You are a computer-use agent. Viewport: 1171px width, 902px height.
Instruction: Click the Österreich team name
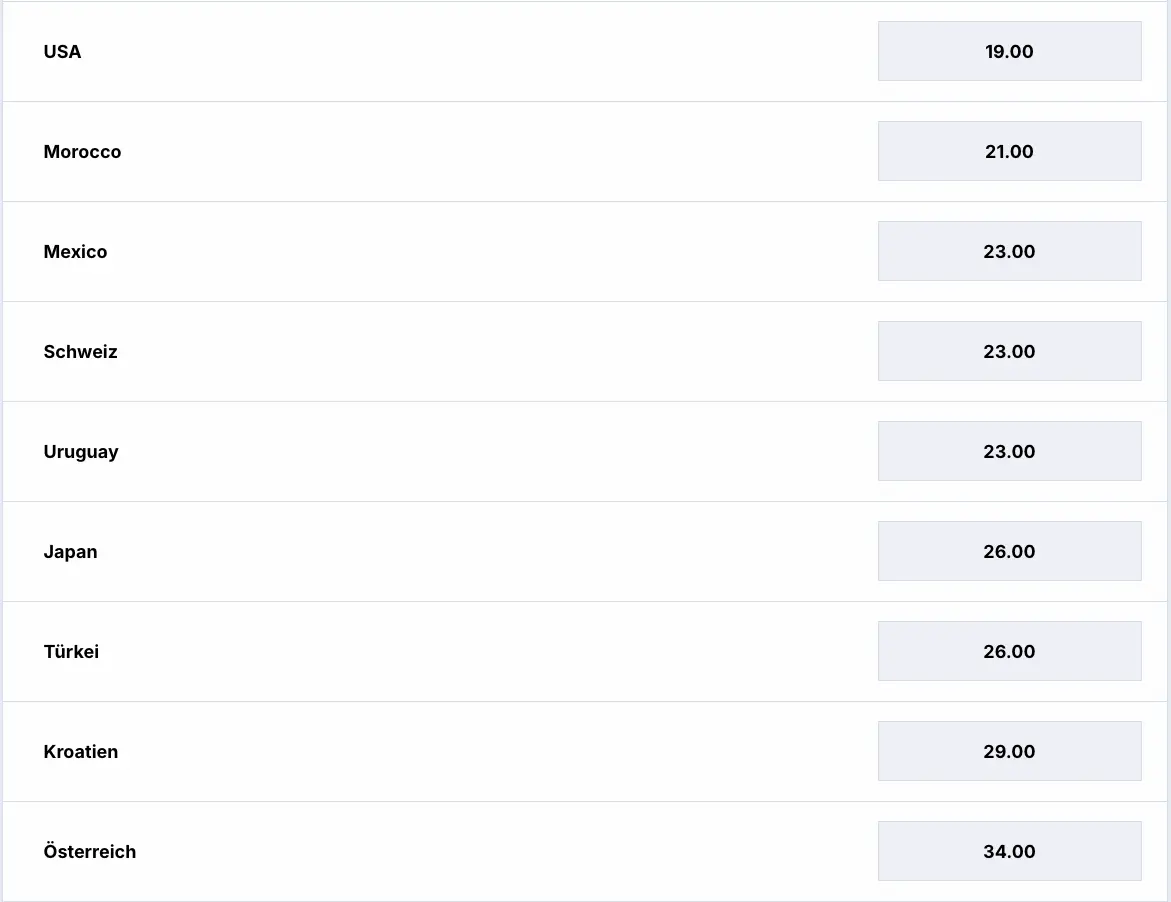point(90,852)
